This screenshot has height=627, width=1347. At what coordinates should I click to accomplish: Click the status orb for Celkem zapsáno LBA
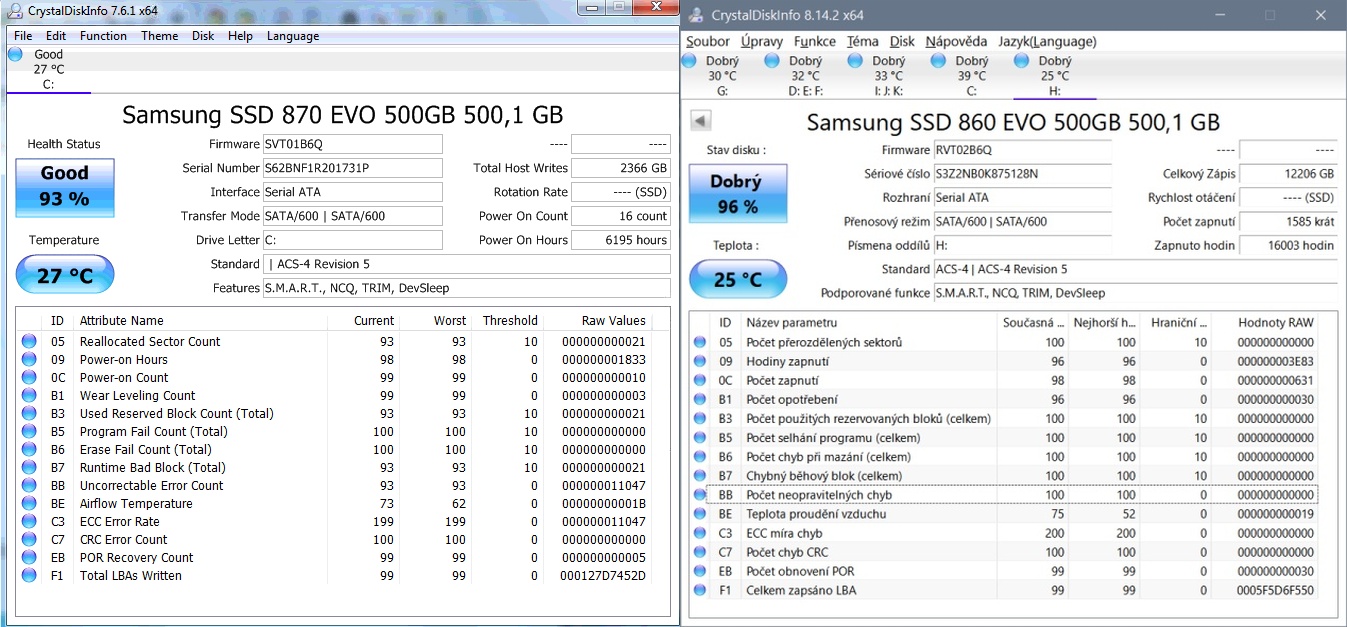click(x=700, y=591)
